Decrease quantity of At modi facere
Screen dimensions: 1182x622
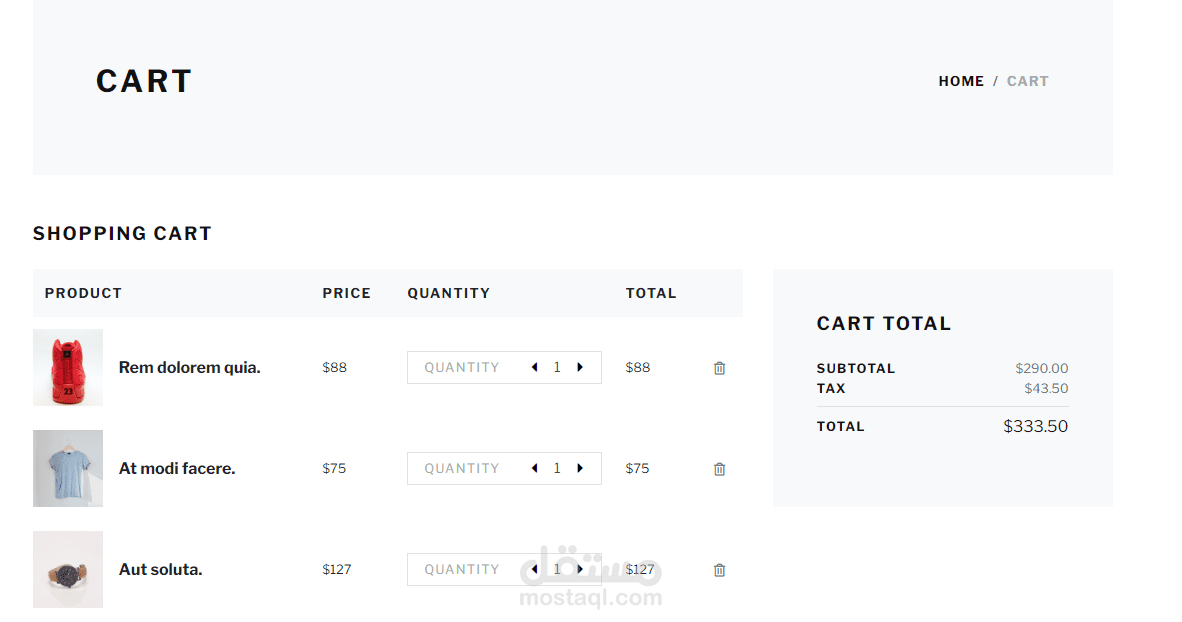534,468
